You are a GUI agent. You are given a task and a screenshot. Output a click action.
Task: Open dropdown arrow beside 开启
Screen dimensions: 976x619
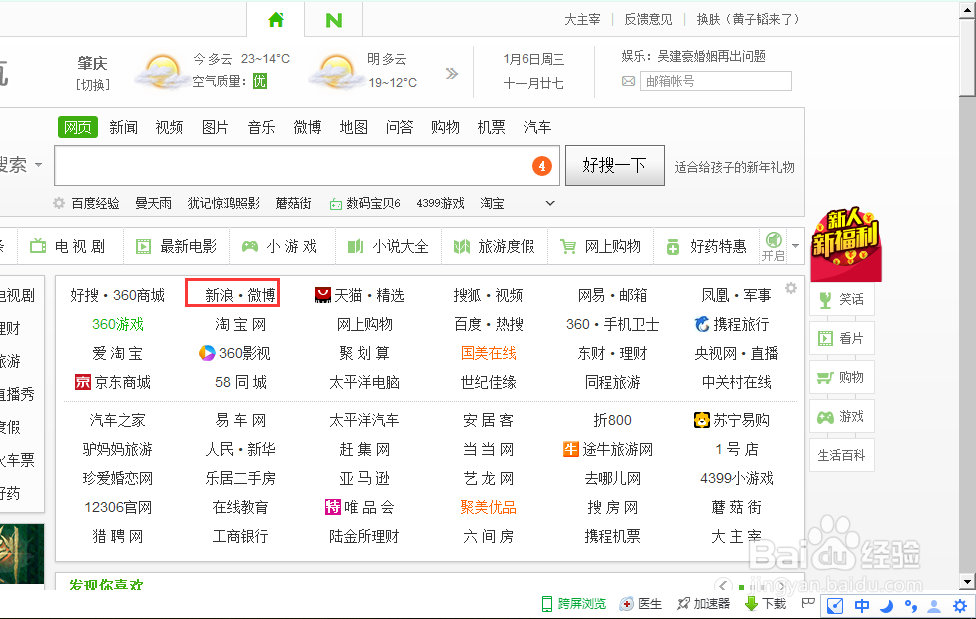(x=795, y=246)
